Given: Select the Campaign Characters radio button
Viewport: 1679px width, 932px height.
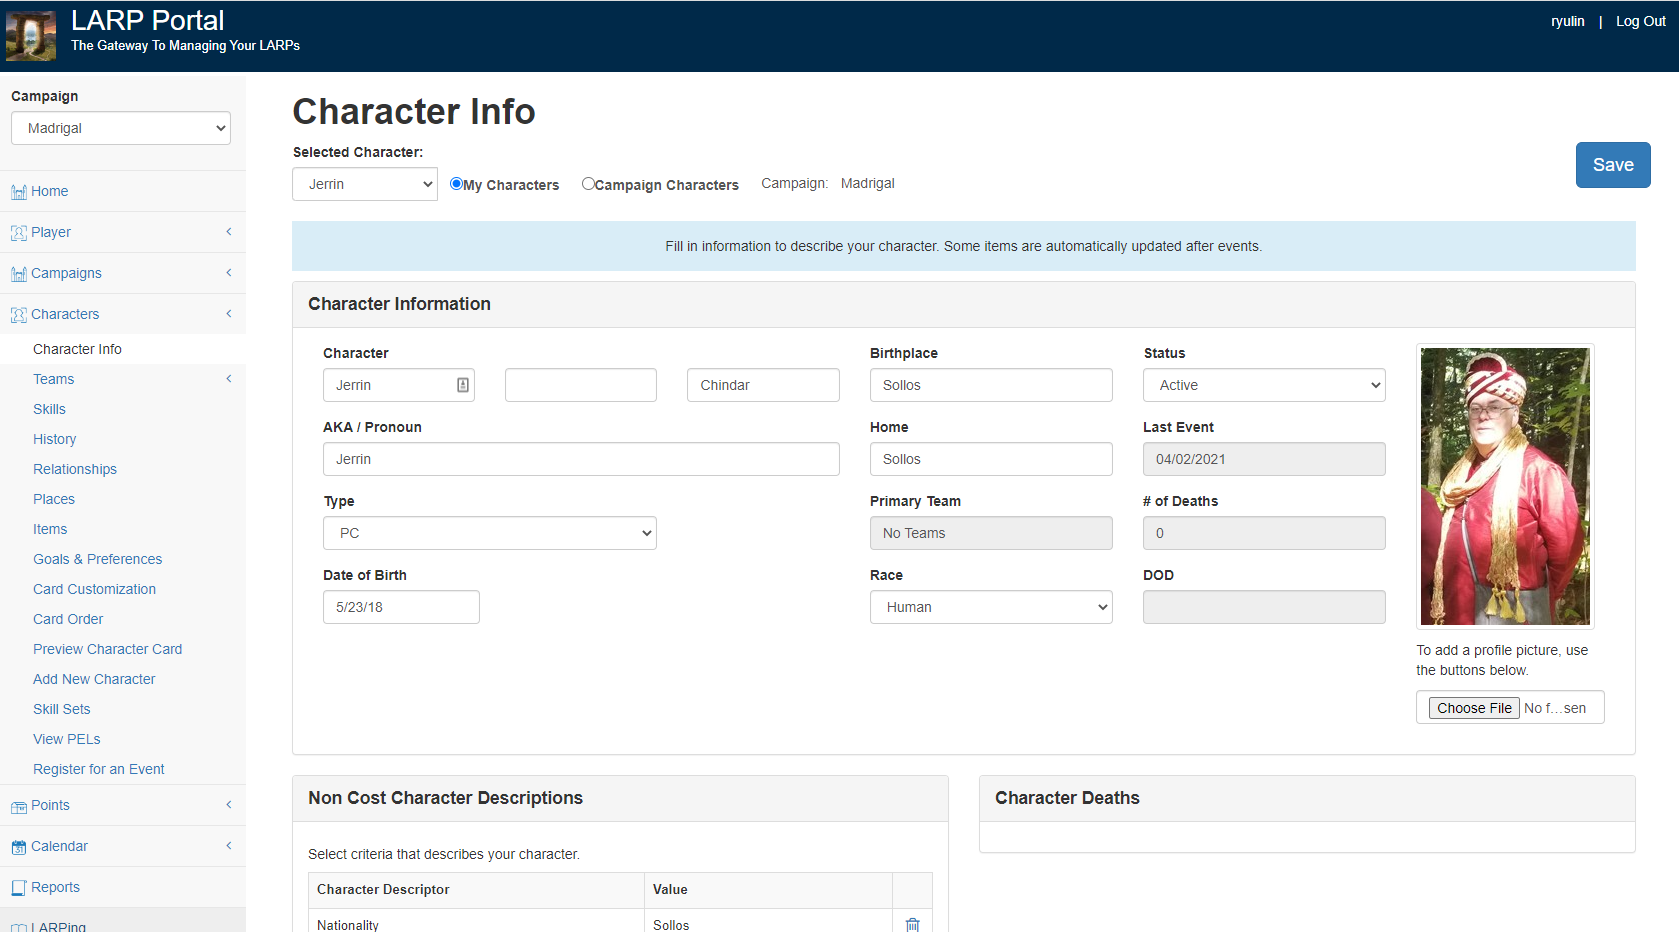Looking at the screenshot, I should [588, 184].
